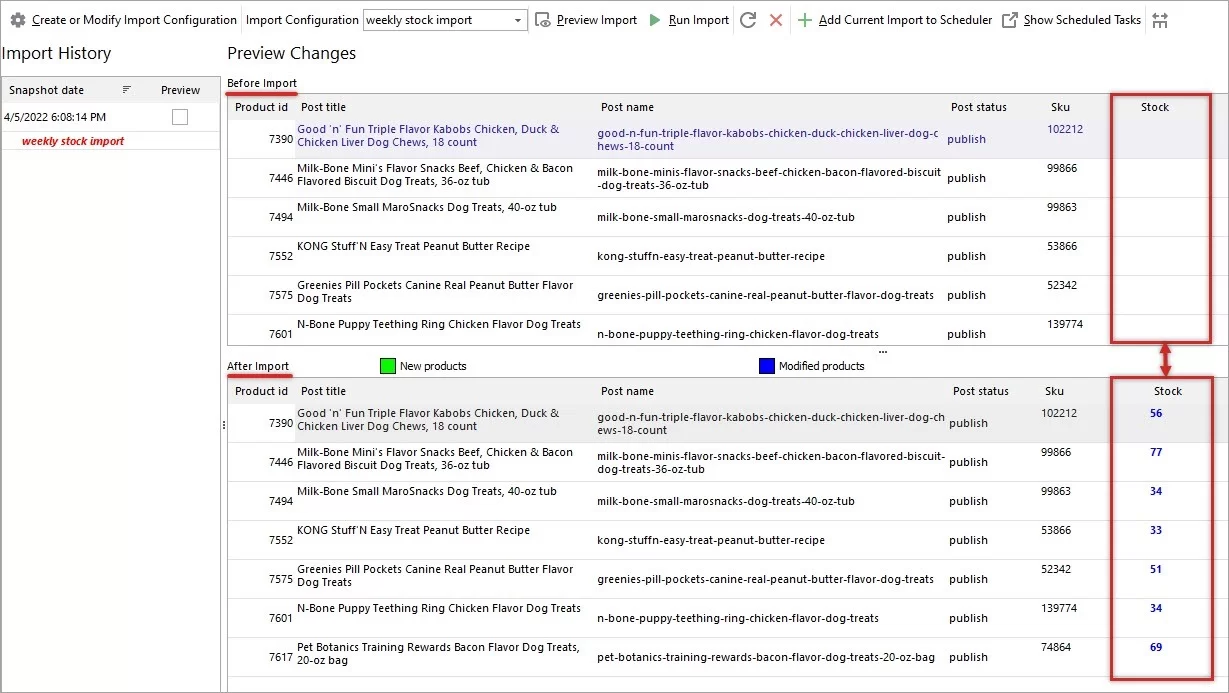Screen dimensions: 1229x693
Task: Click the blue Modified products color swatch
Action: (x=766, y=366)
